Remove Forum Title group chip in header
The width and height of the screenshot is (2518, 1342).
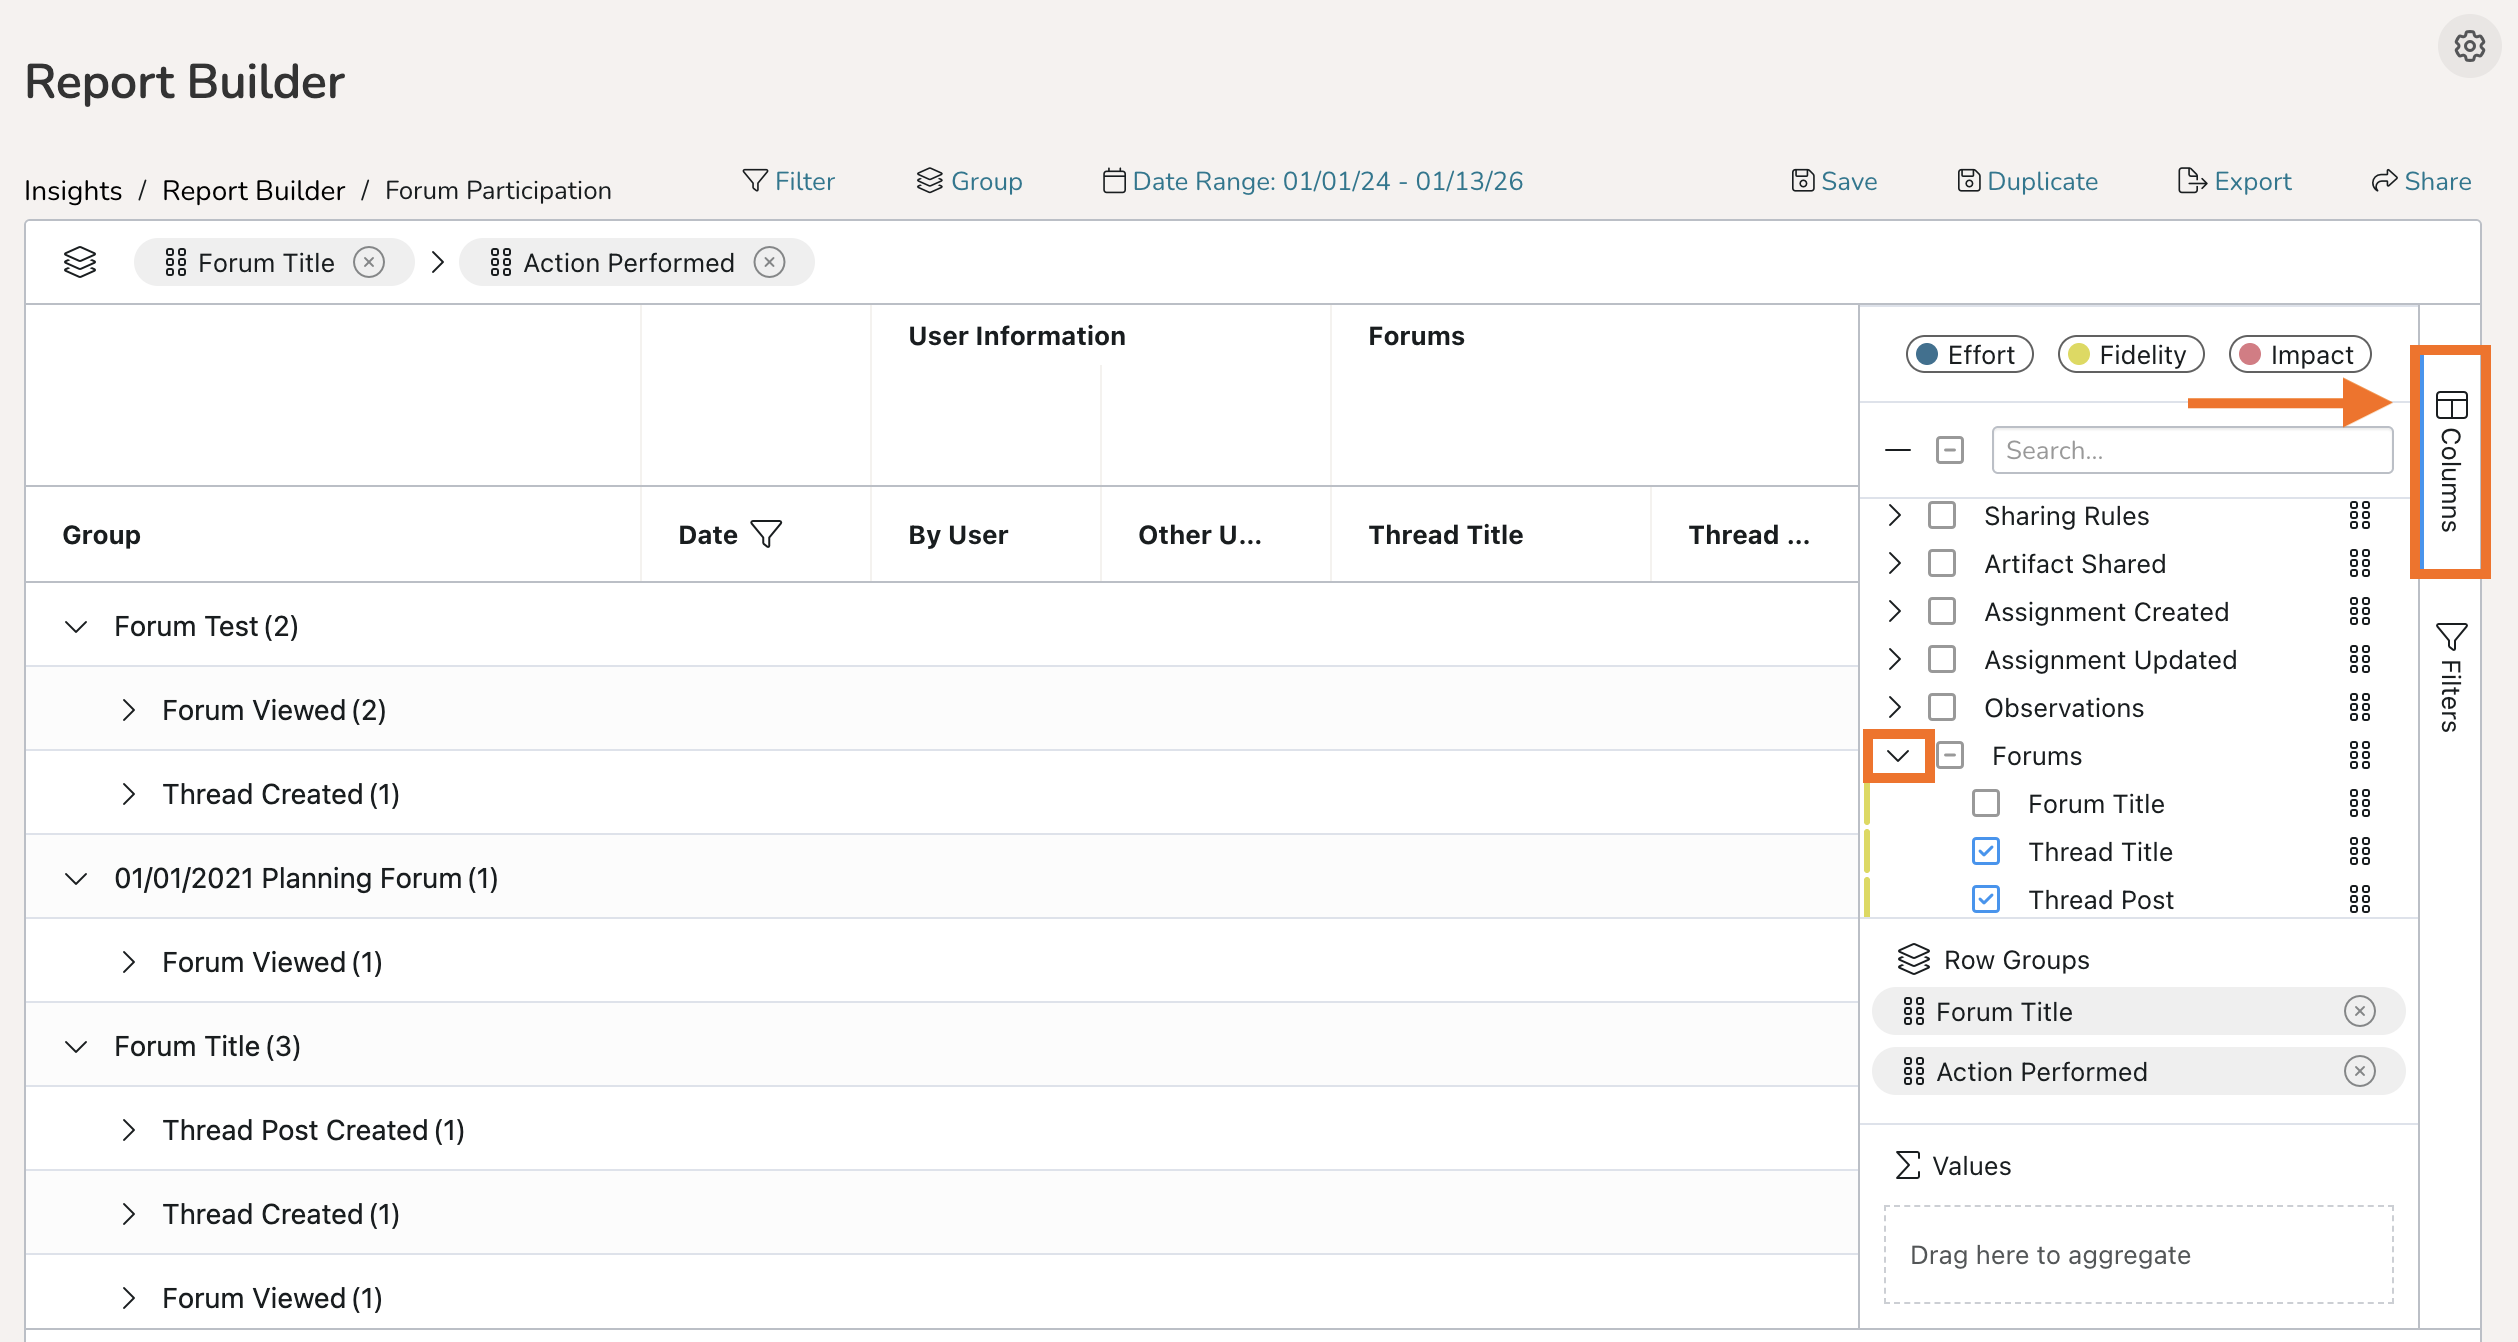pos(369,262)
